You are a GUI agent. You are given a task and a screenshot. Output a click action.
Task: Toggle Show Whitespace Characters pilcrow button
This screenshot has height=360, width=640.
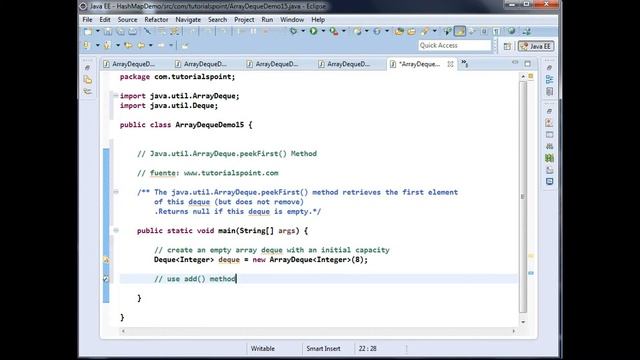pos(496,31)
